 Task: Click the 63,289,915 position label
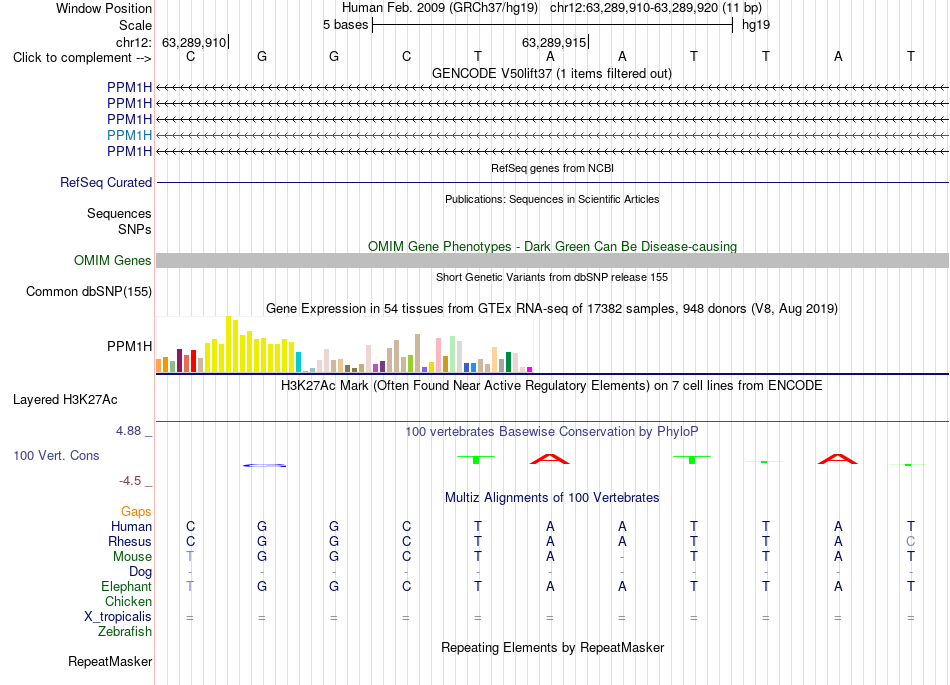[554, 42]
